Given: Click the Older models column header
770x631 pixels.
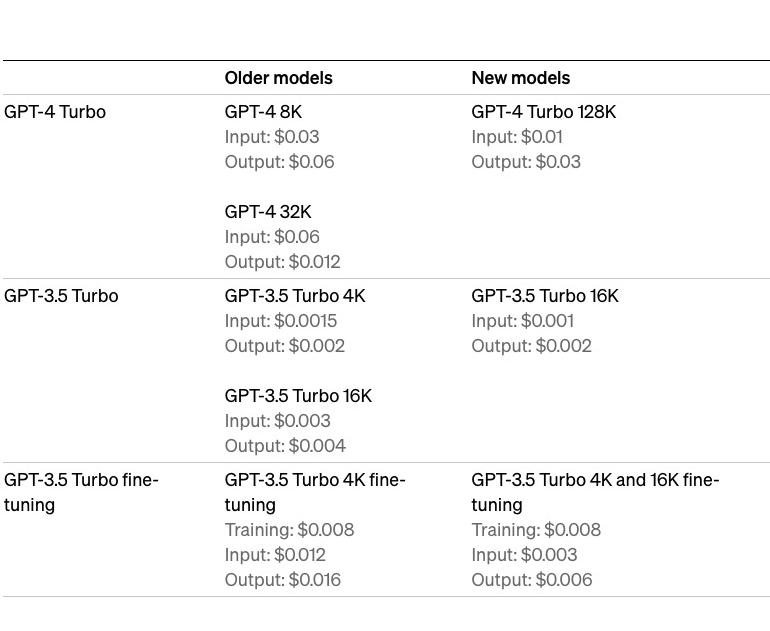Looking at the screenshot, I should coord(278,78).
